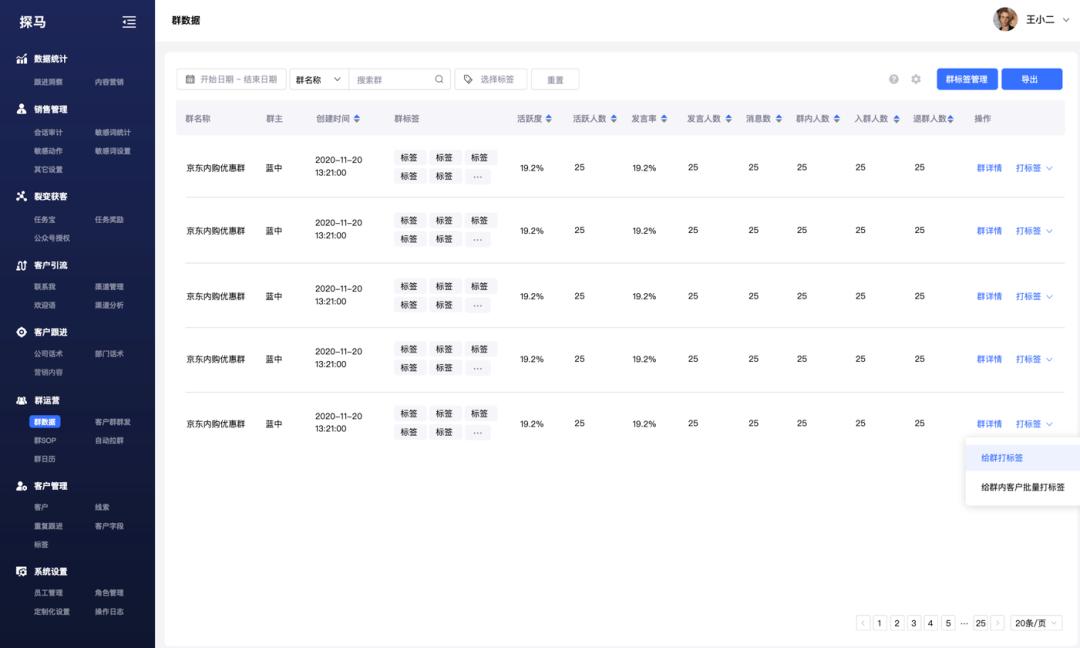Open table settings gear icon
Image resolution: width=1080 pixels, height=648 pixels.
(916, 79)
